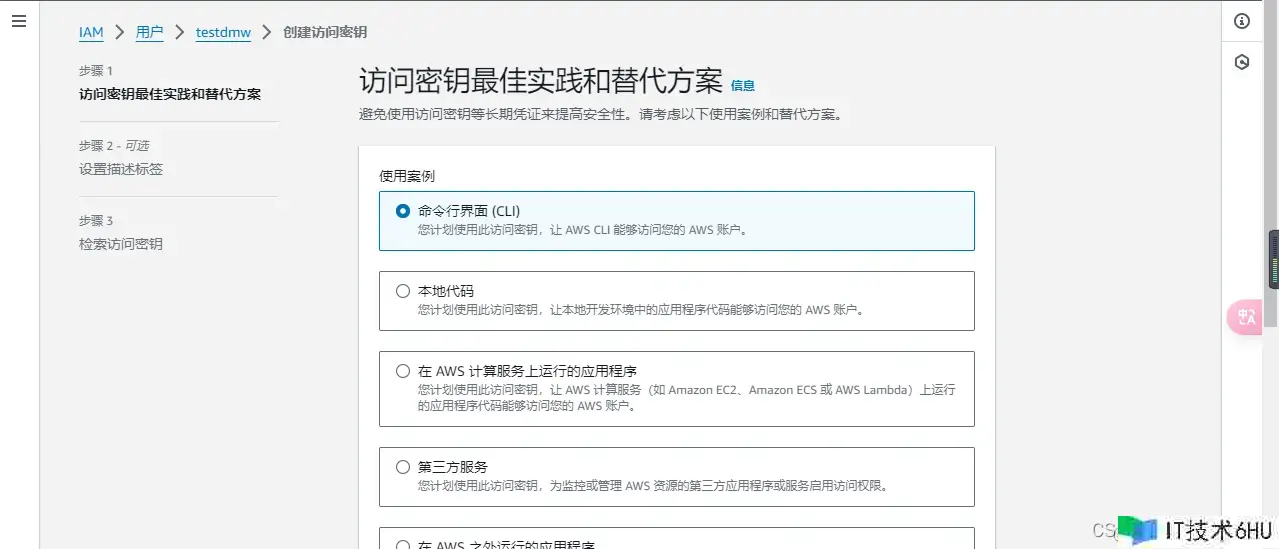1279x549 pixels.
Task: Click the pink translate floating icon
Action: pos(1245,317)
